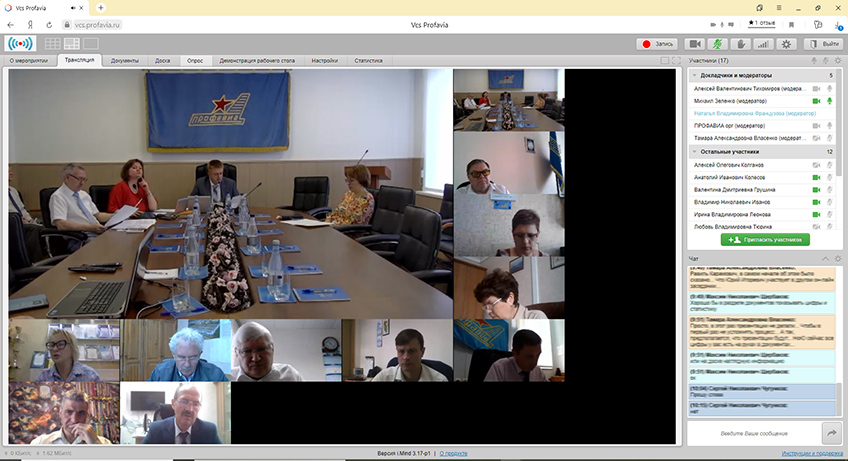This screenshot has height=461, width=848.
Task: Toggle camera for Алексей Олегович Колганов
Action: 817,165
